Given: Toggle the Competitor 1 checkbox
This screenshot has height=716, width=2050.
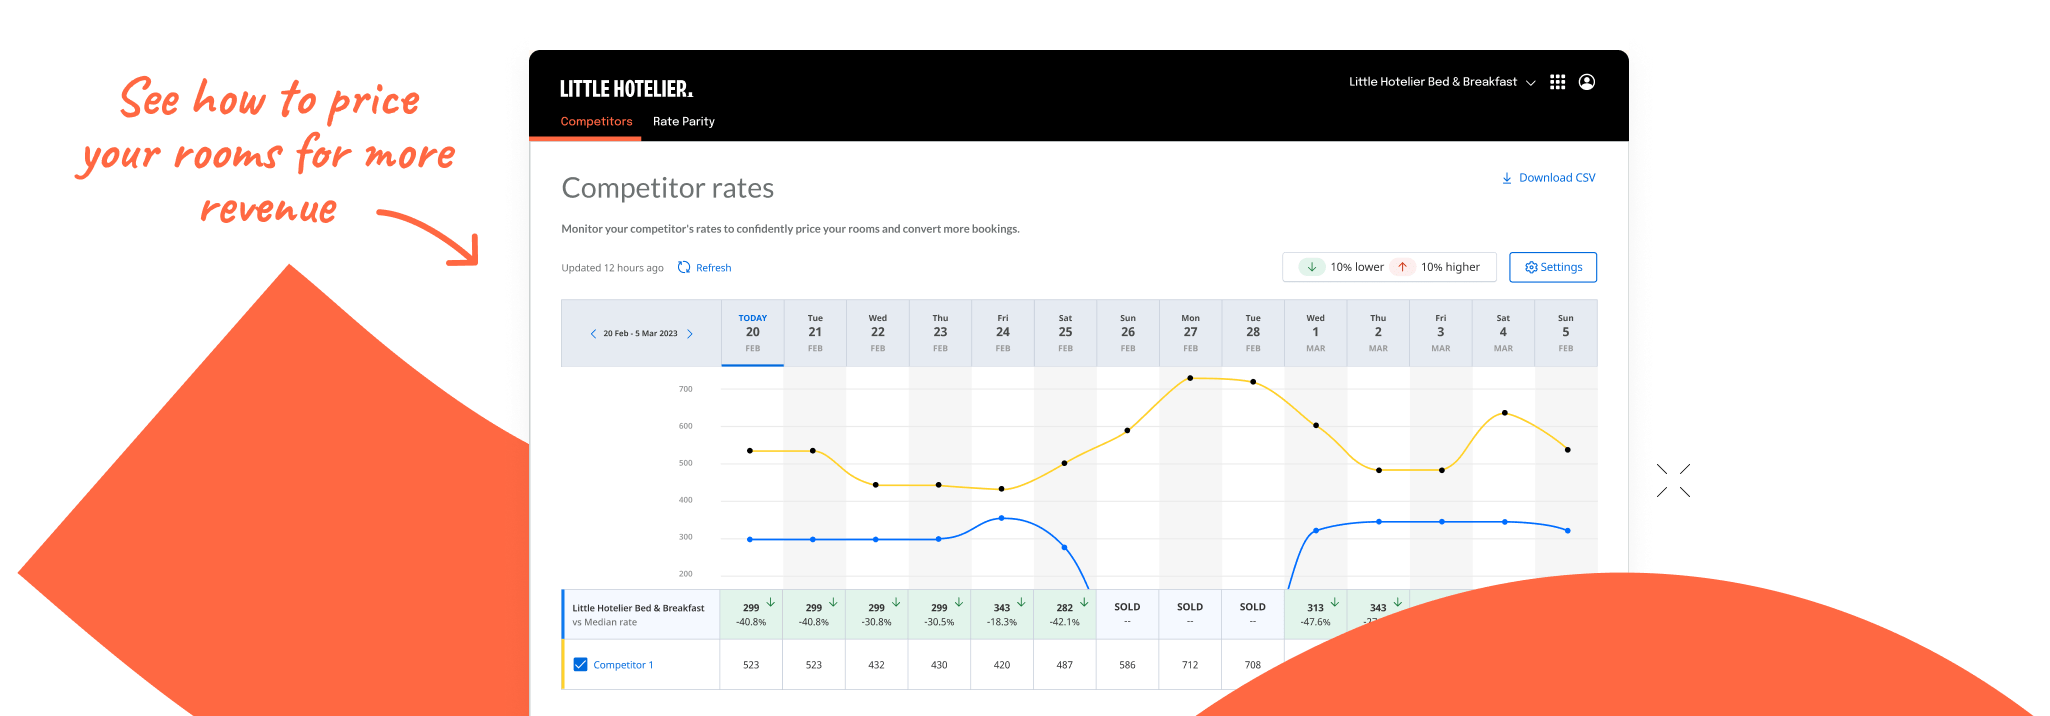Looking at the screenshot, I should (580, 664).
